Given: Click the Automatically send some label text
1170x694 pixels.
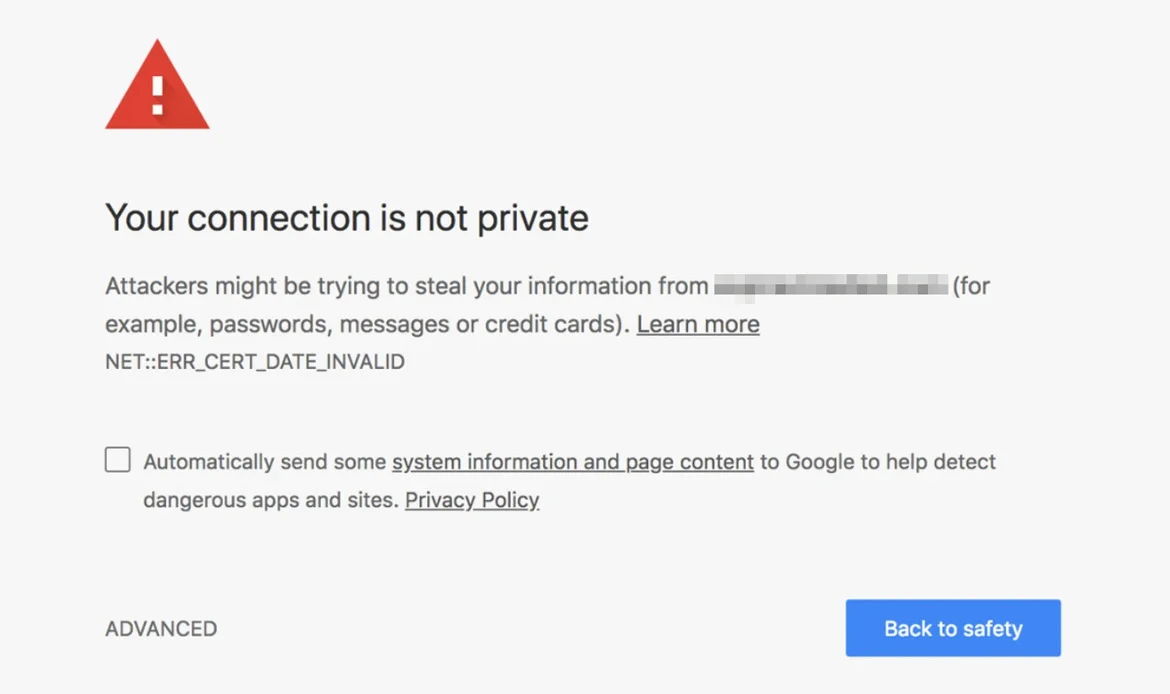Looking at the screenshot, I should [x=265, y=462].
